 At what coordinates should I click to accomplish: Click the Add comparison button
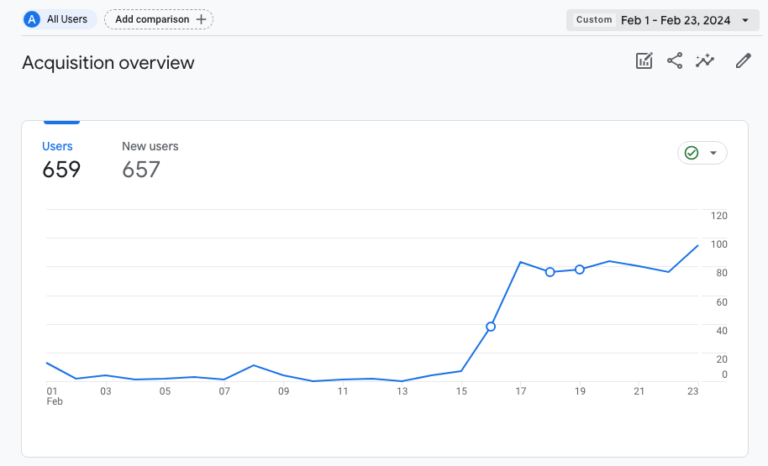coord(159,20)
